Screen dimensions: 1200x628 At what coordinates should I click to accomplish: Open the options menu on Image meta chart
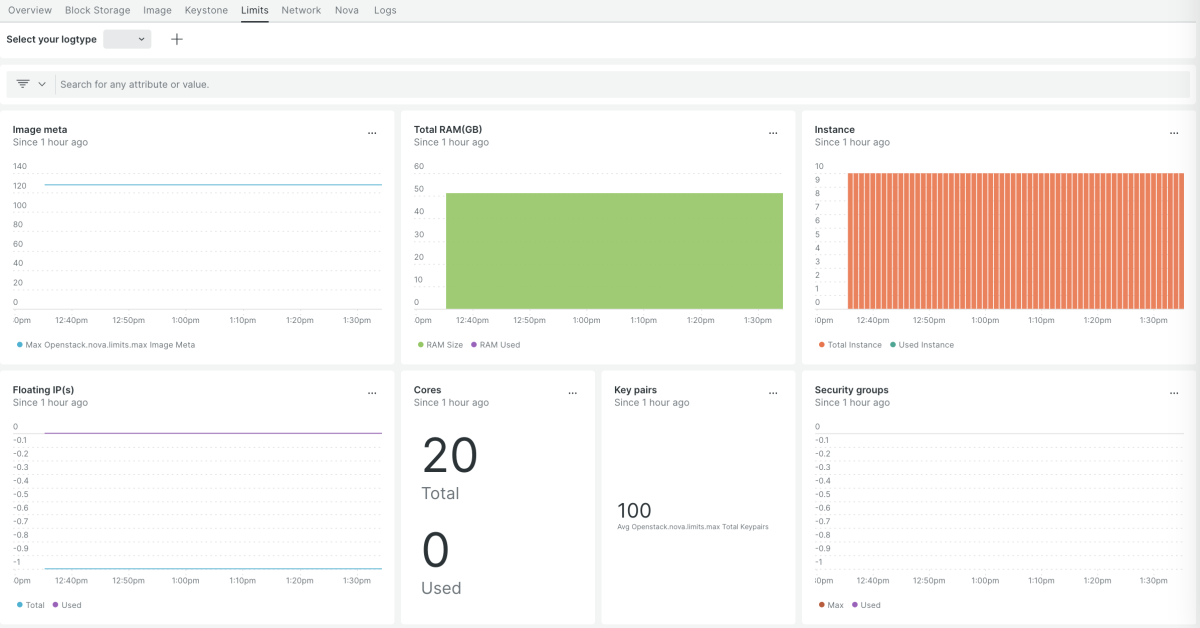pyautogui.click(x=372, y=132)
